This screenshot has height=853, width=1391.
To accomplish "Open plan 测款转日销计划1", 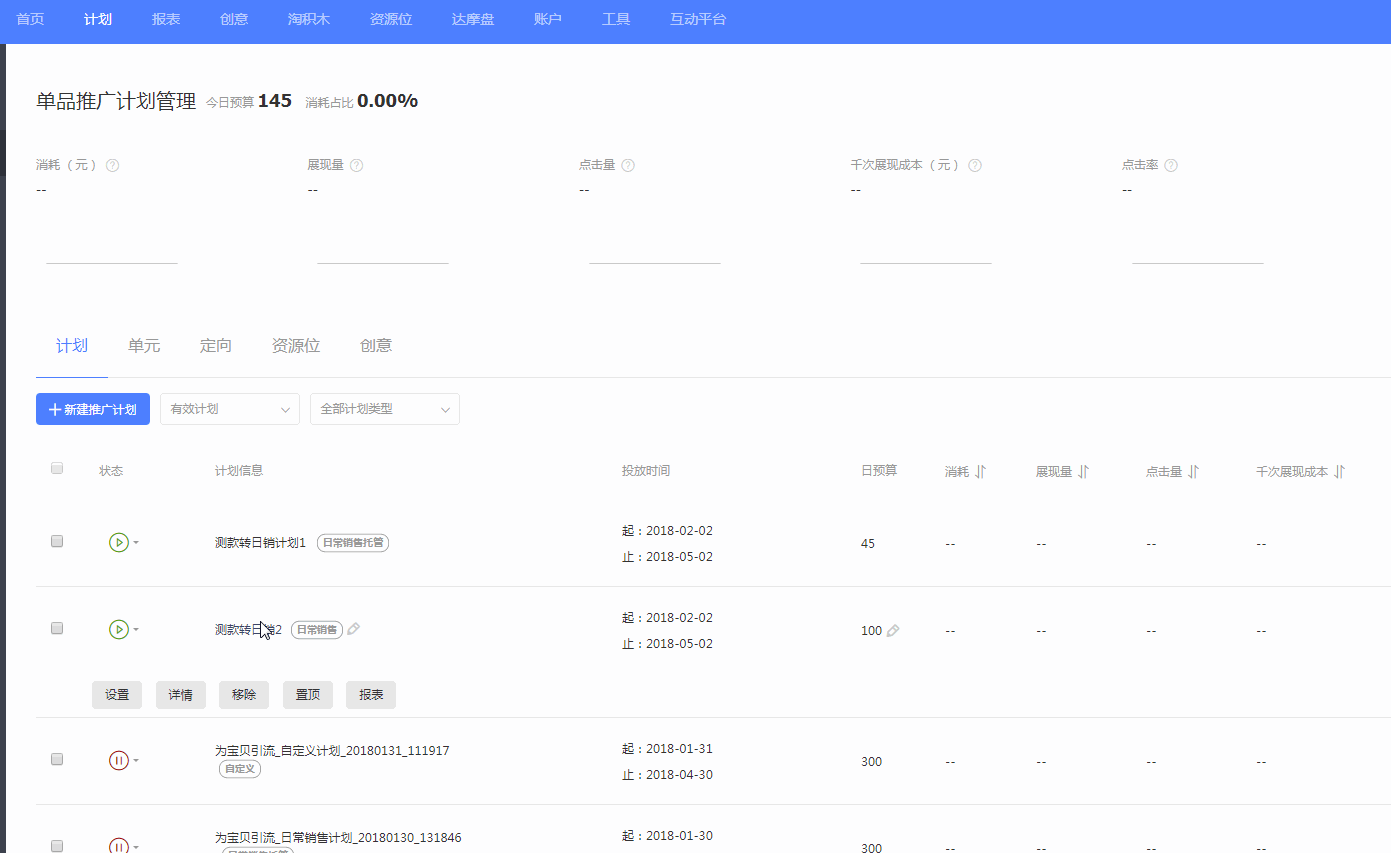I will [260, 543].
